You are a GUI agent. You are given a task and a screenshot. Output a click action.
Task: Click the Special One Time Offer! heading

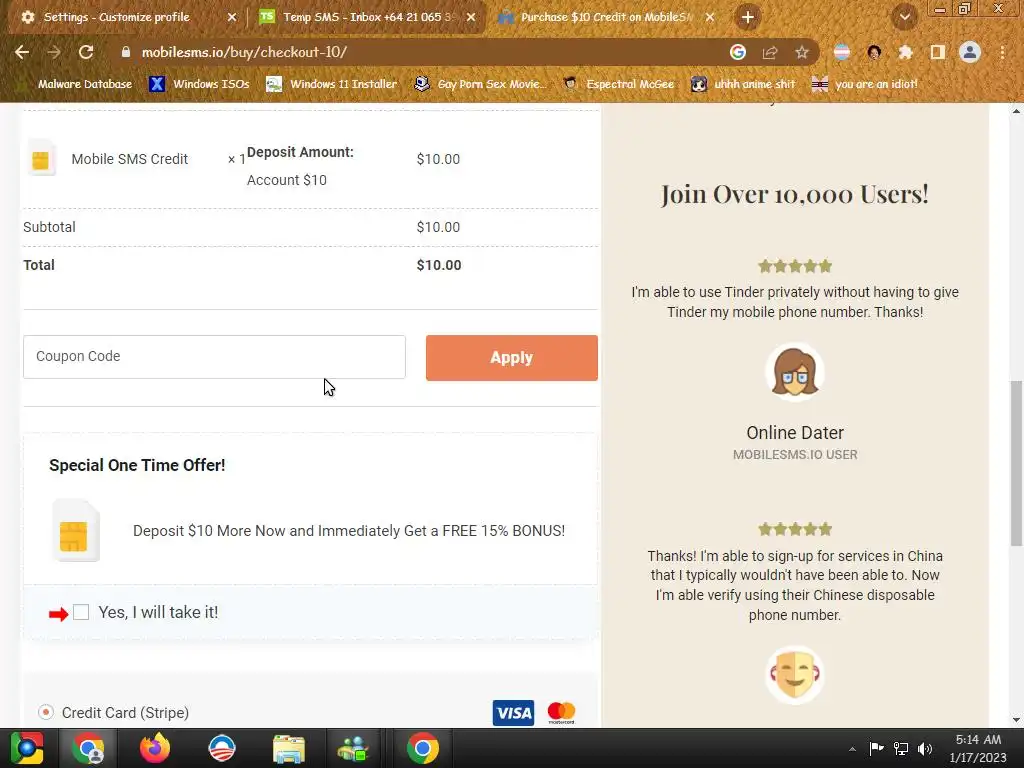click(x=137, y=466)
